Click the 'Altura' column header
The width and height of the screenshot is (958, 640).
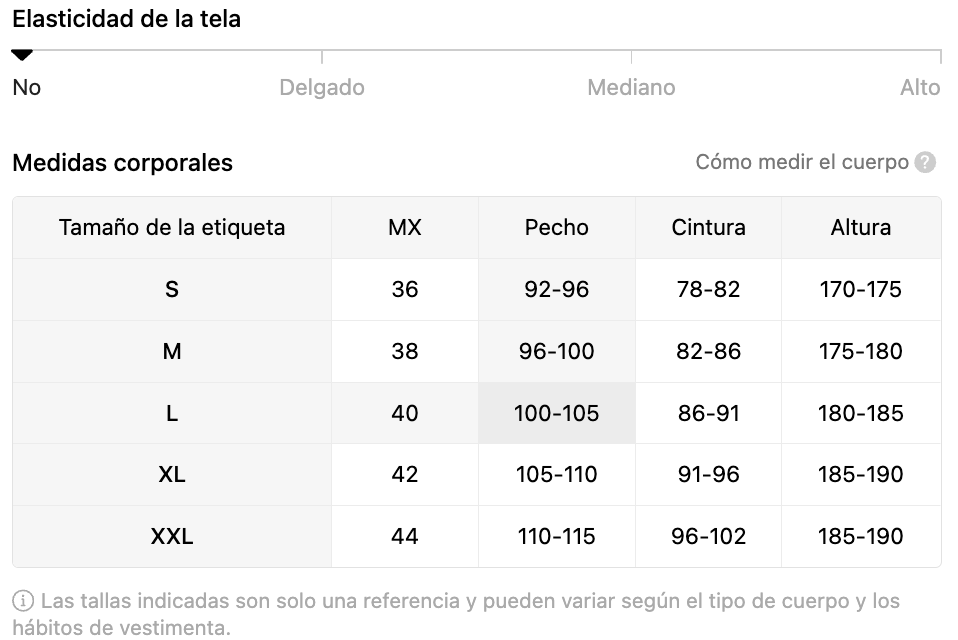(861, 228)
